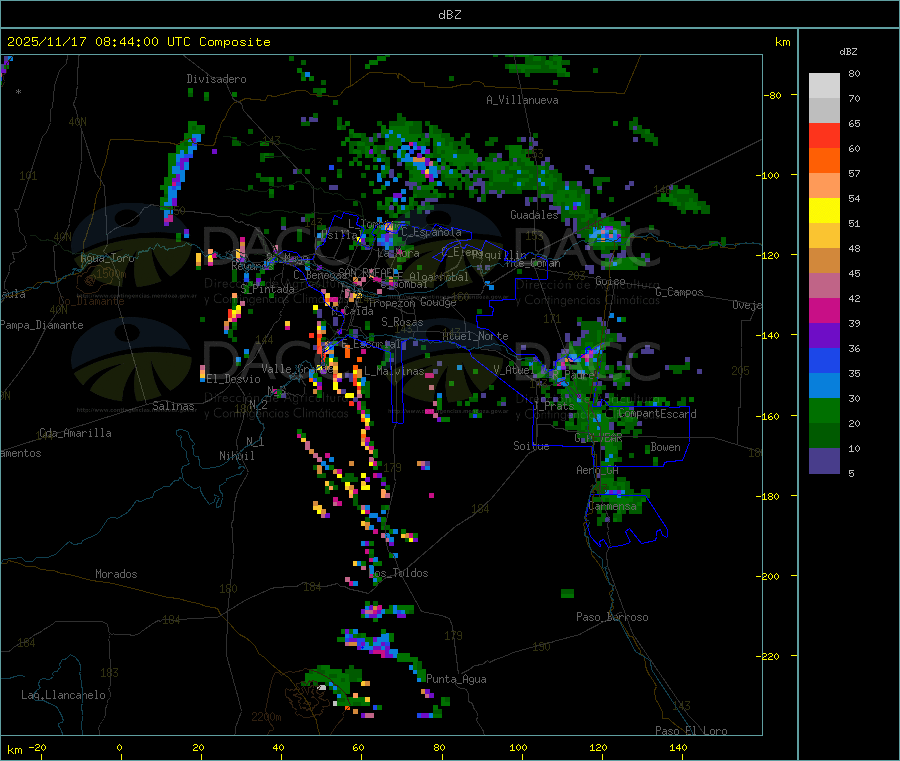This screenshot has width=900, height=761.
Task: Click the Guico location label
Action: click(x=610, y=281)
